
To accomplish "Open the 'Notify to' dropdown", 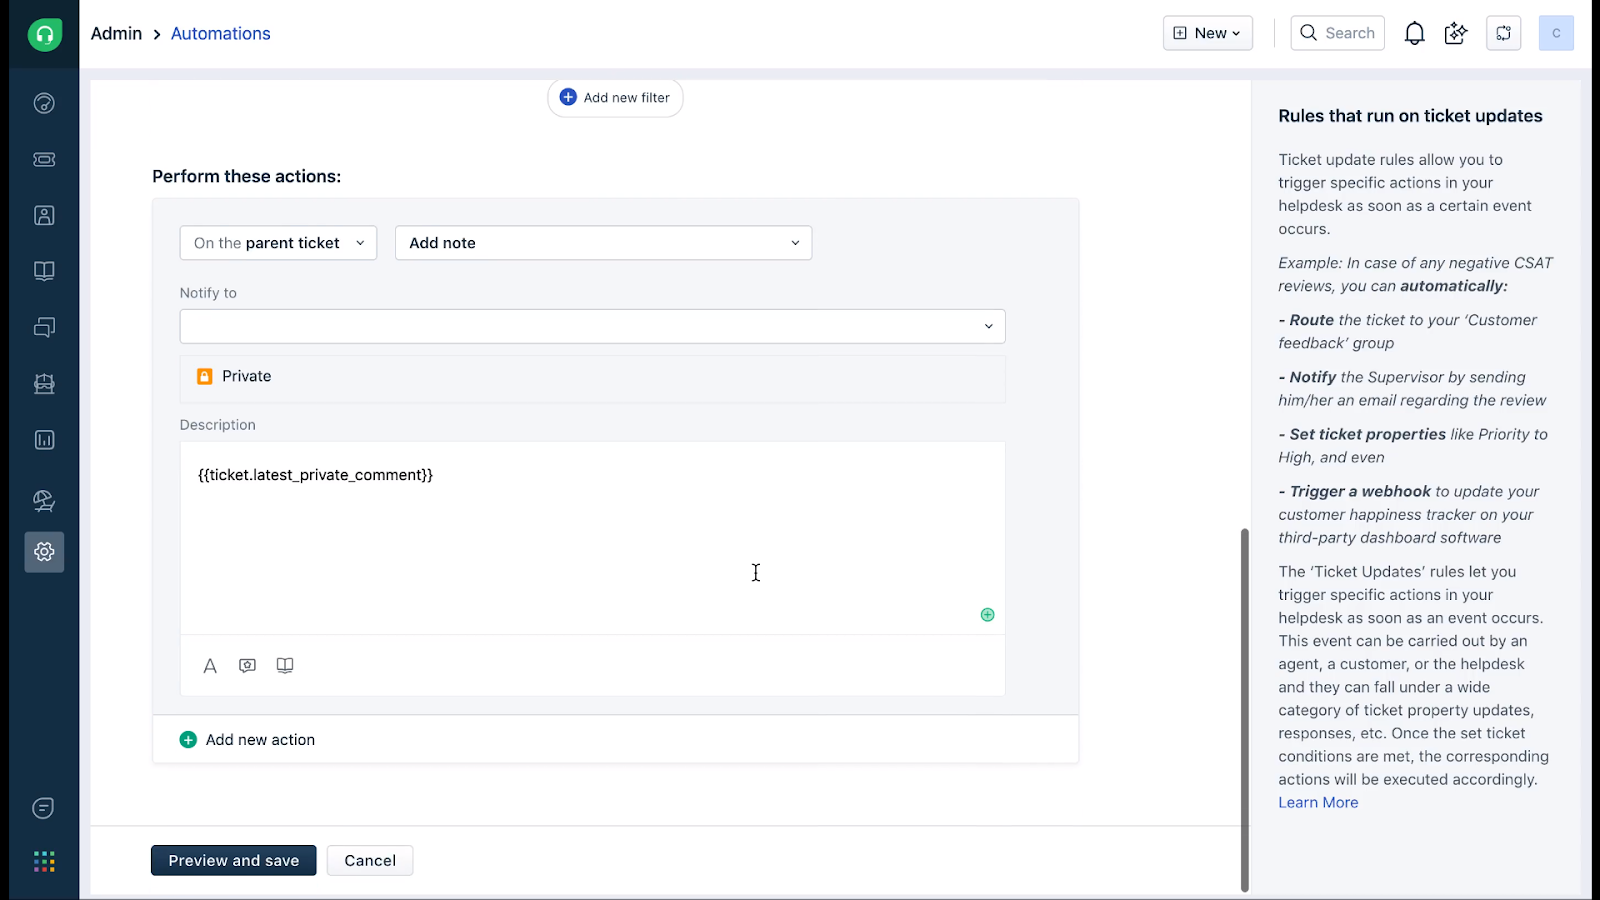I will point(592,326).
